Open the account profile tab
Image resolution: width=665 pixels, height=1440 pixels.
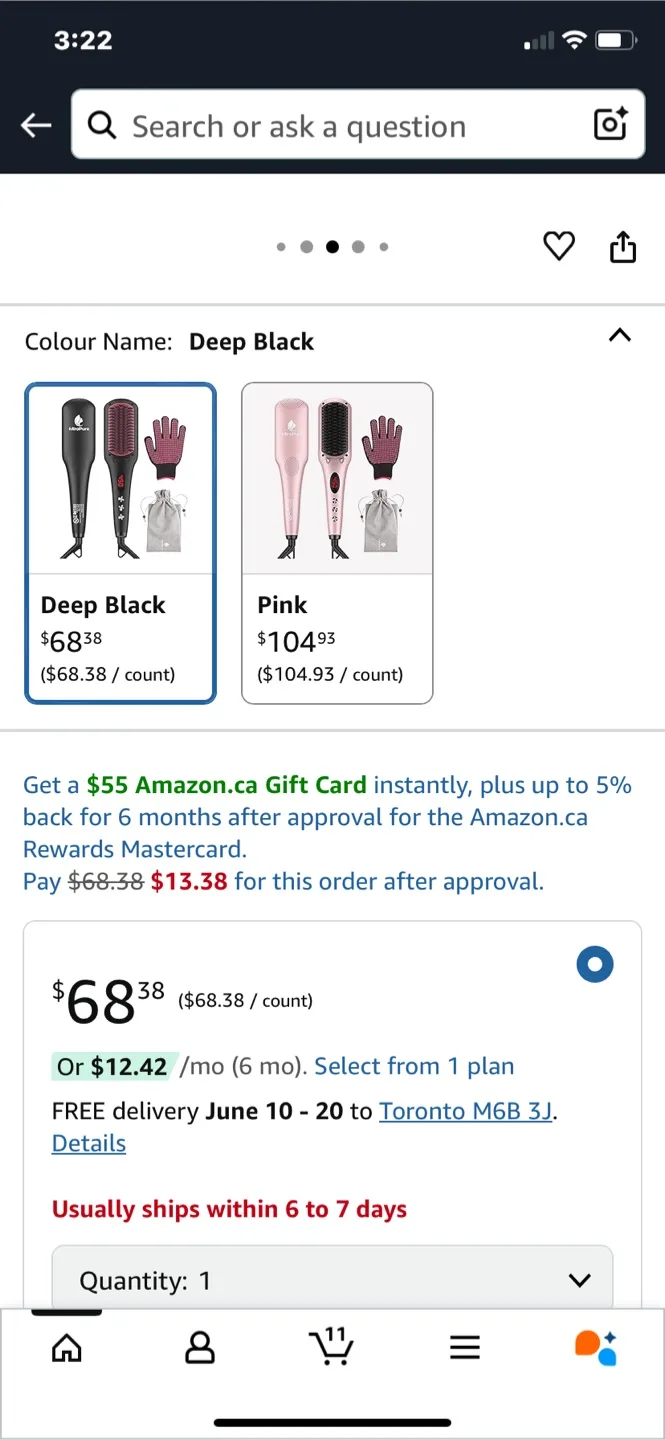tap(200, 1347)
